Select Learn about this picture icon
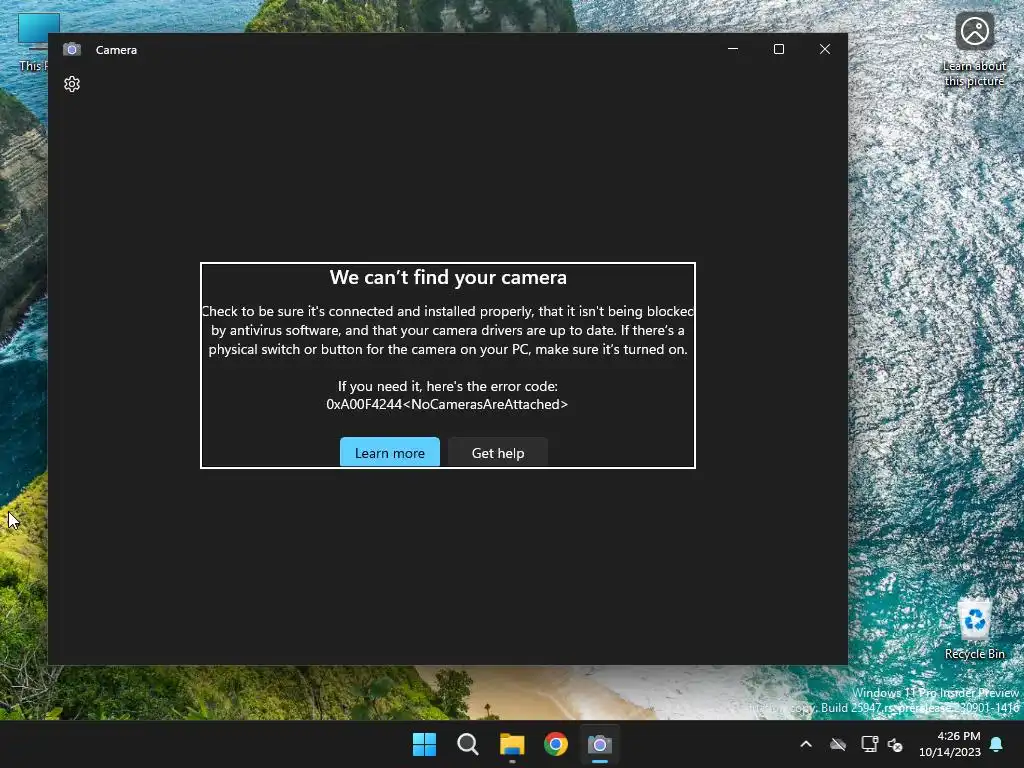Viewport: 1024px width, 768px height. point(974,50)
